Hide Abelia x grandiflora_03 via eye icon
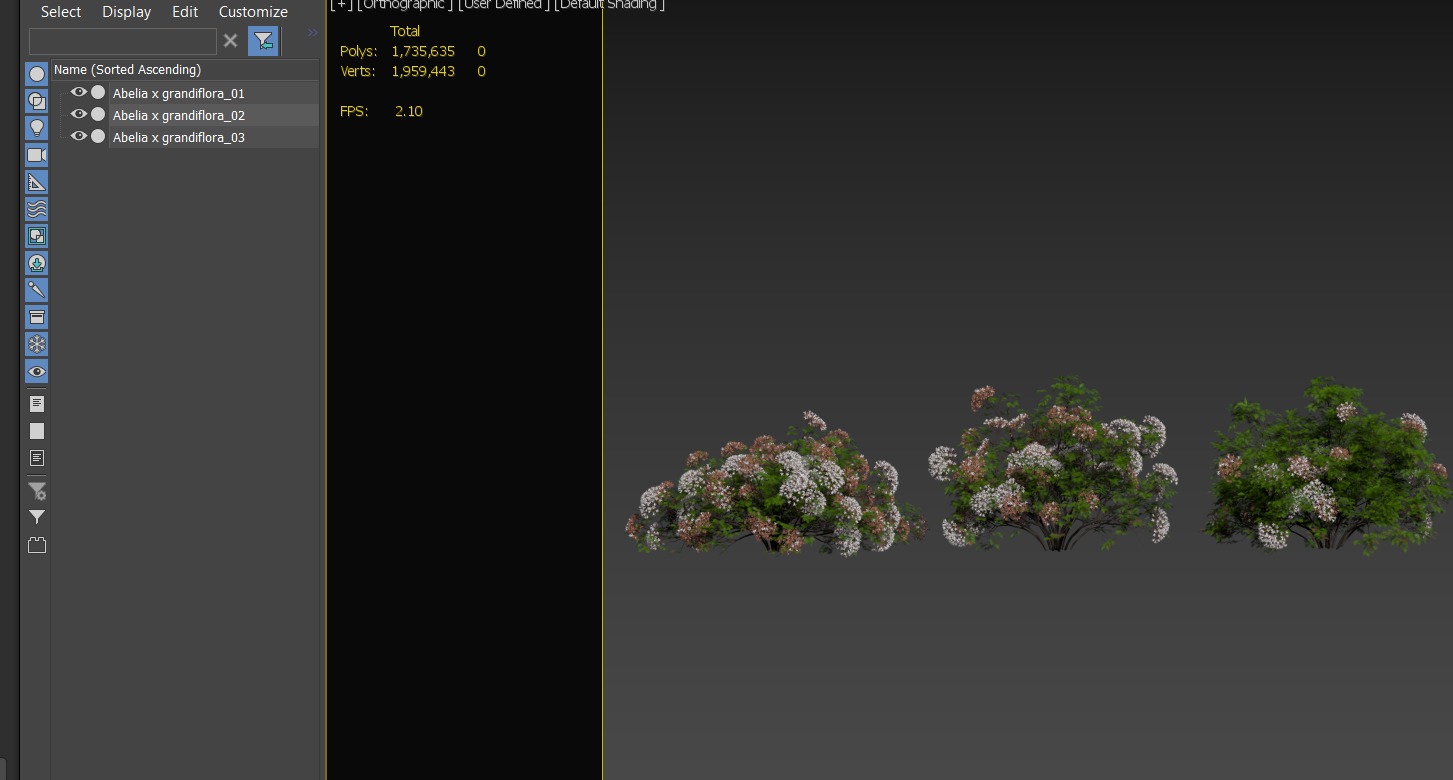 [78, 136]
